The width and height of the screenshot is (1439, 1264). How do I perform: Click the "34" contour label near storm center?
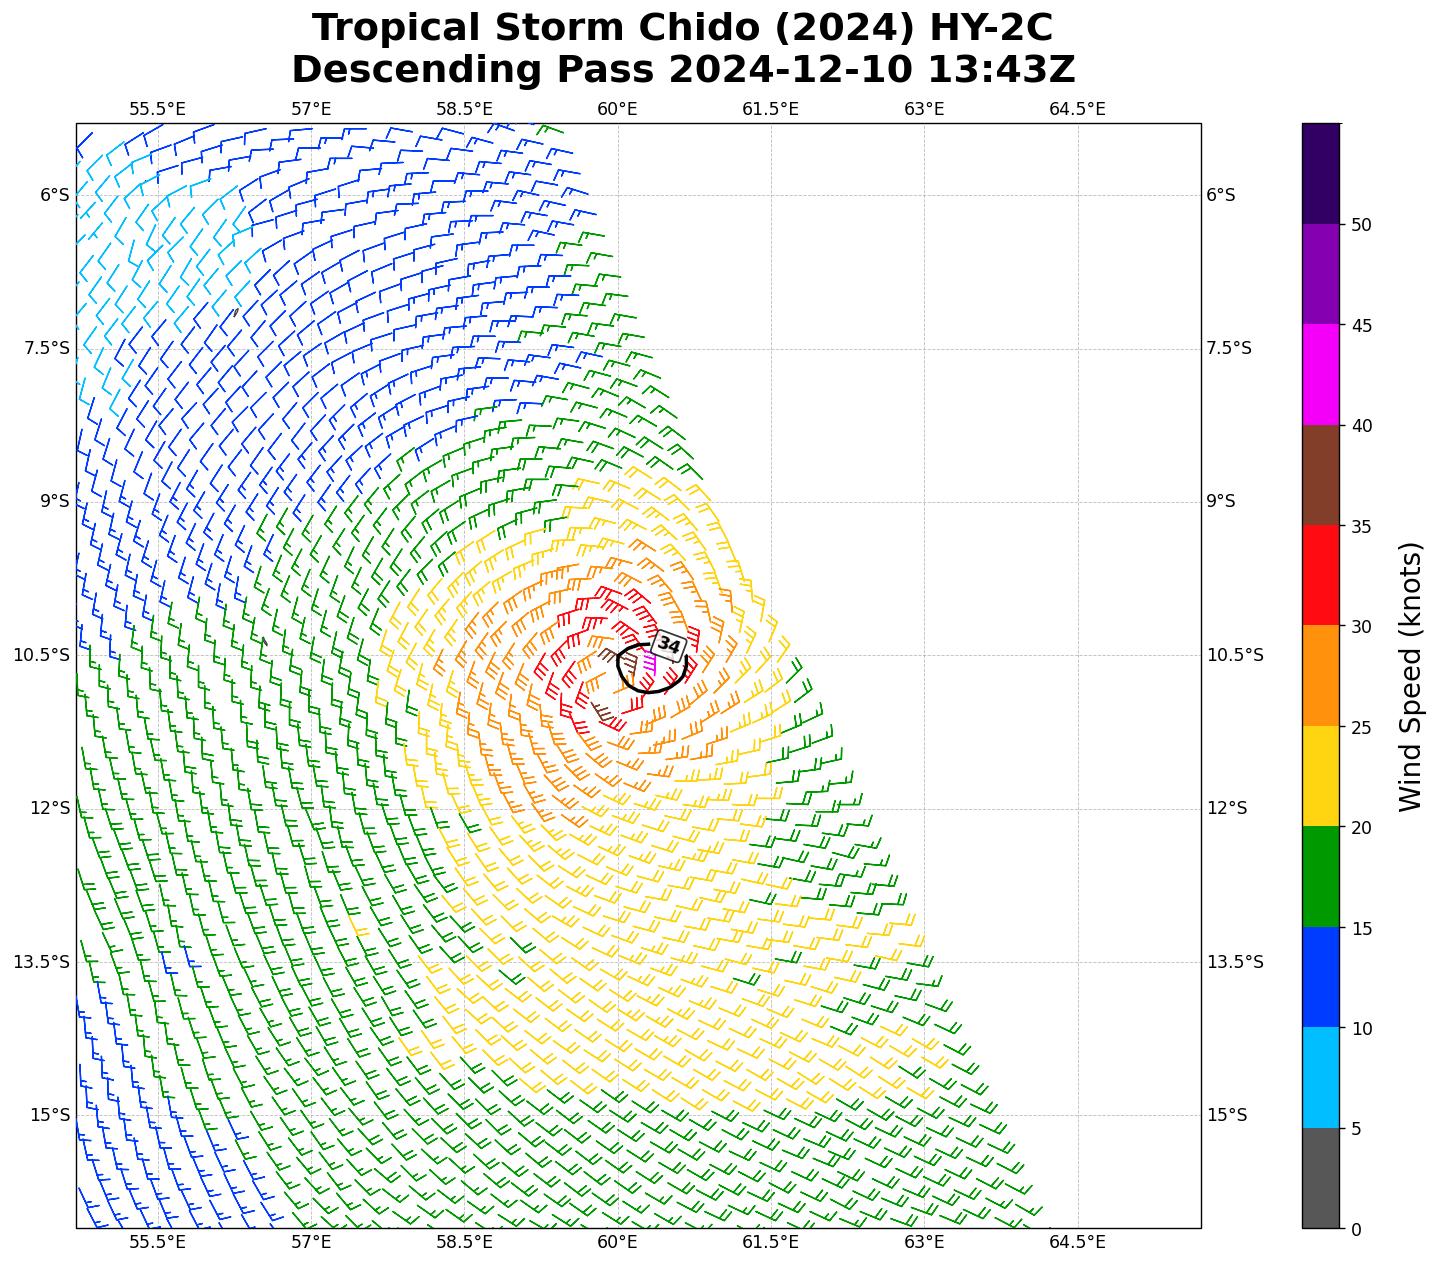(x=668, y=646)
